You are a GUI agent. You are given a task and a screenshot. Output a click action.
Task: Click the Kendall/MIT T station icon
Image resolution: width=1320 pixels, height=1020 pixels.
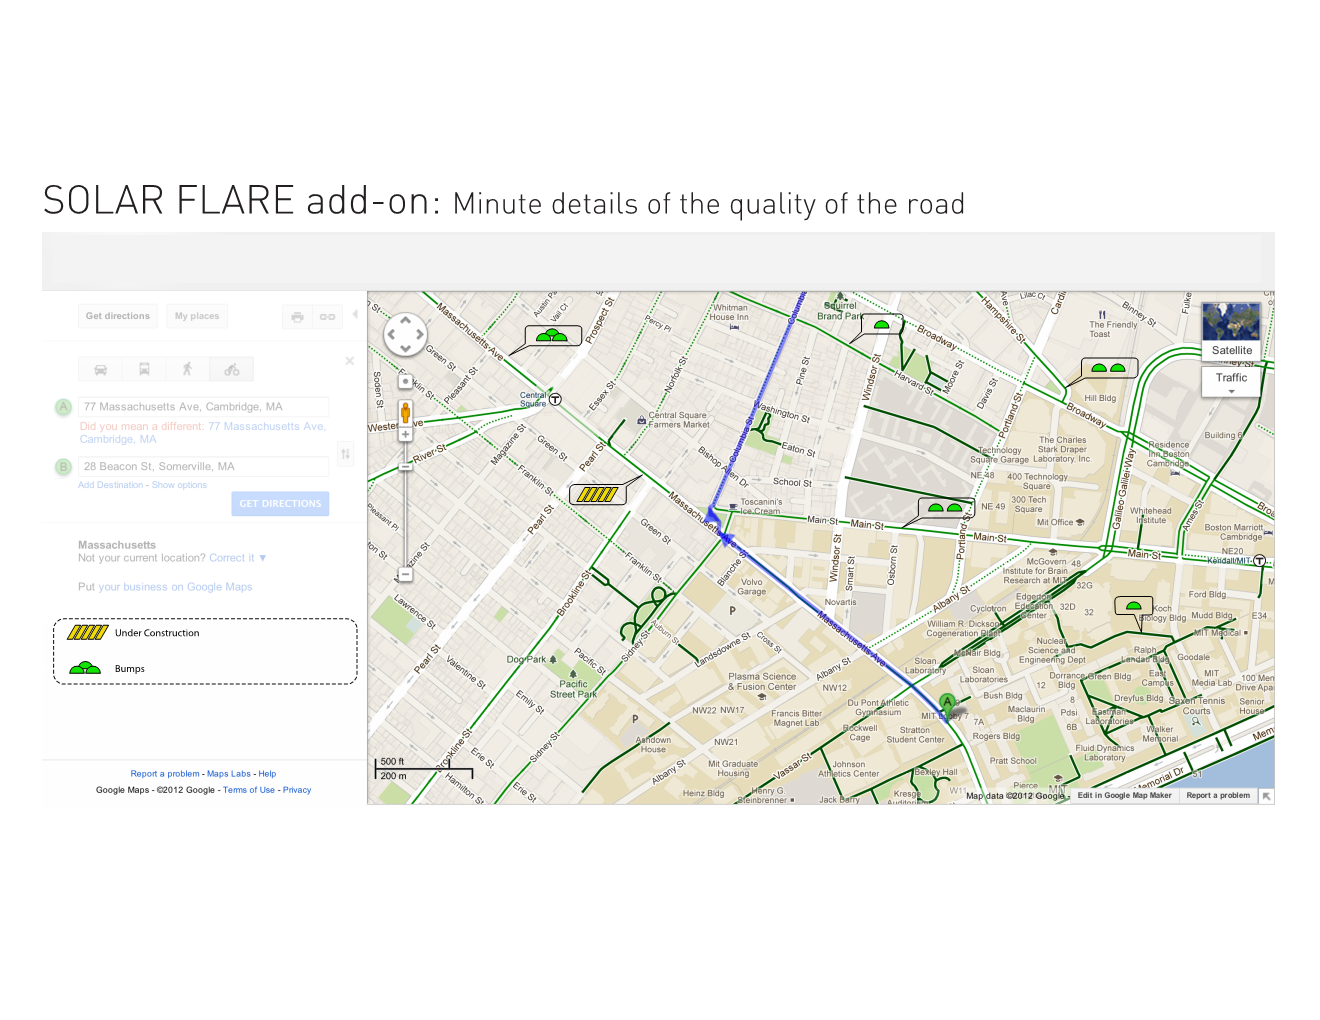pos(1260,561)
